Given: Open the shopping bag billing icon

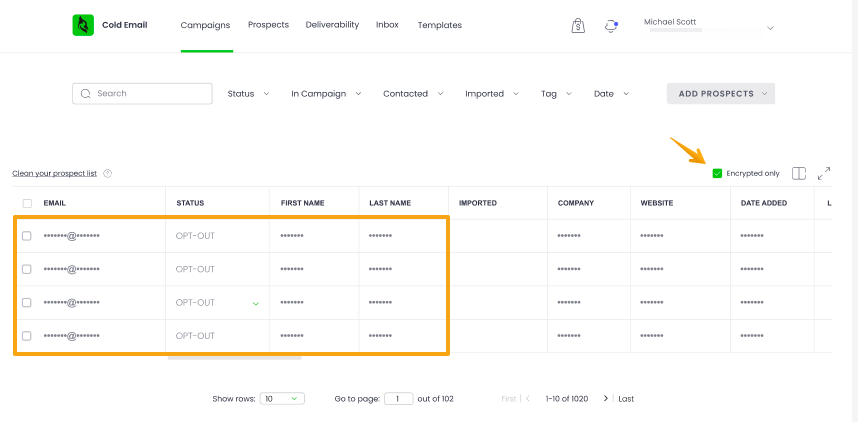Looking at the screenshot, I should (x=578, y=26).
